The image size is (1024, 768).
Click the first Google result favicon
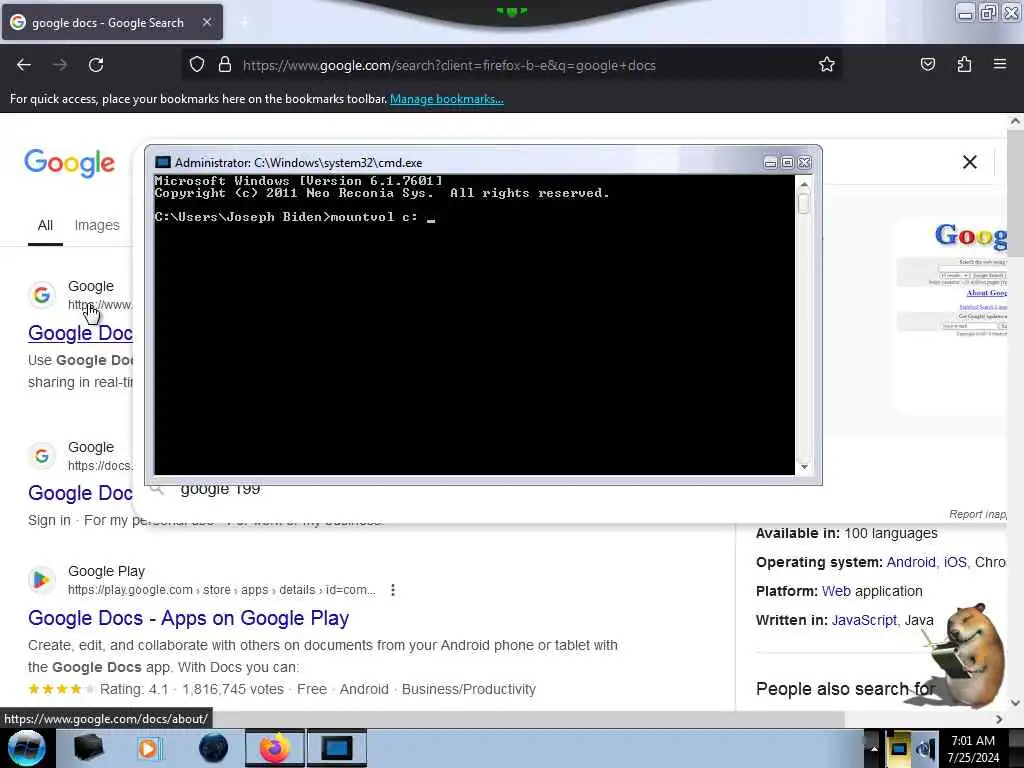(x=41, y=295)
